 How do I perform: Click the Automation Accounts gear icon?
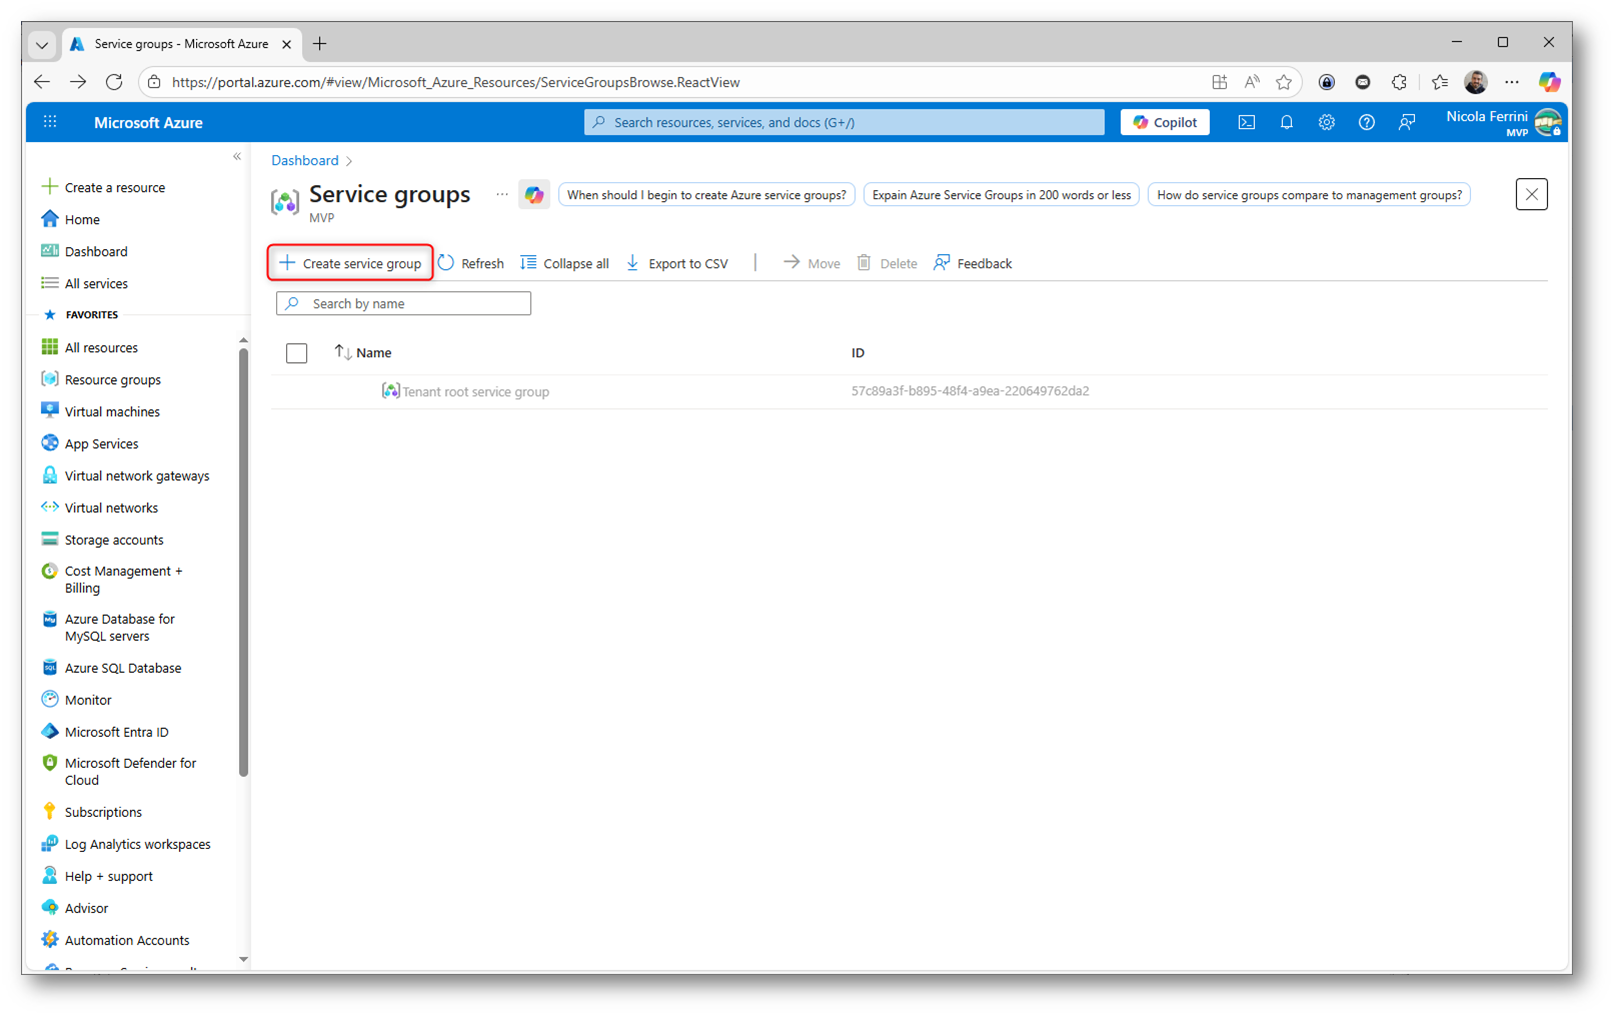(50, 939)
